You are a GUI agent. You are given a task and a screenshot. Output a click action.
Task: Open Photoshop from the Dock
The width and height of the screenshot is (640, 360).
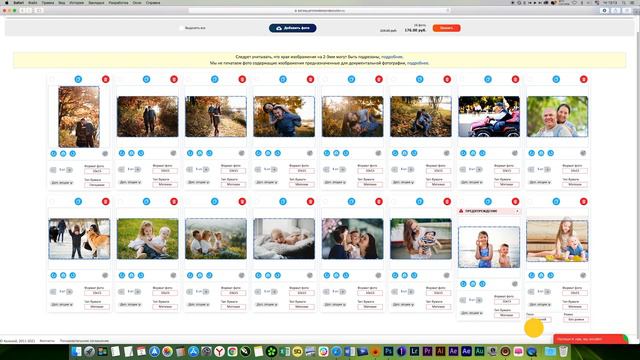(x=388, y=351)
